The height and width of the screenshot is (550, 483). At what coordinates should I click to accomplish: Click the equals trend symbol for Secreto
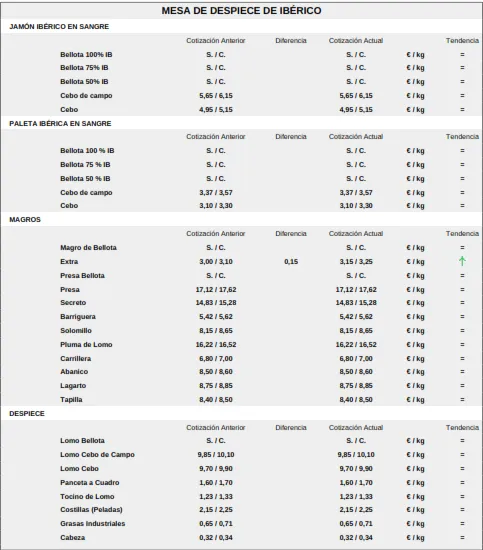pos(462,302)
